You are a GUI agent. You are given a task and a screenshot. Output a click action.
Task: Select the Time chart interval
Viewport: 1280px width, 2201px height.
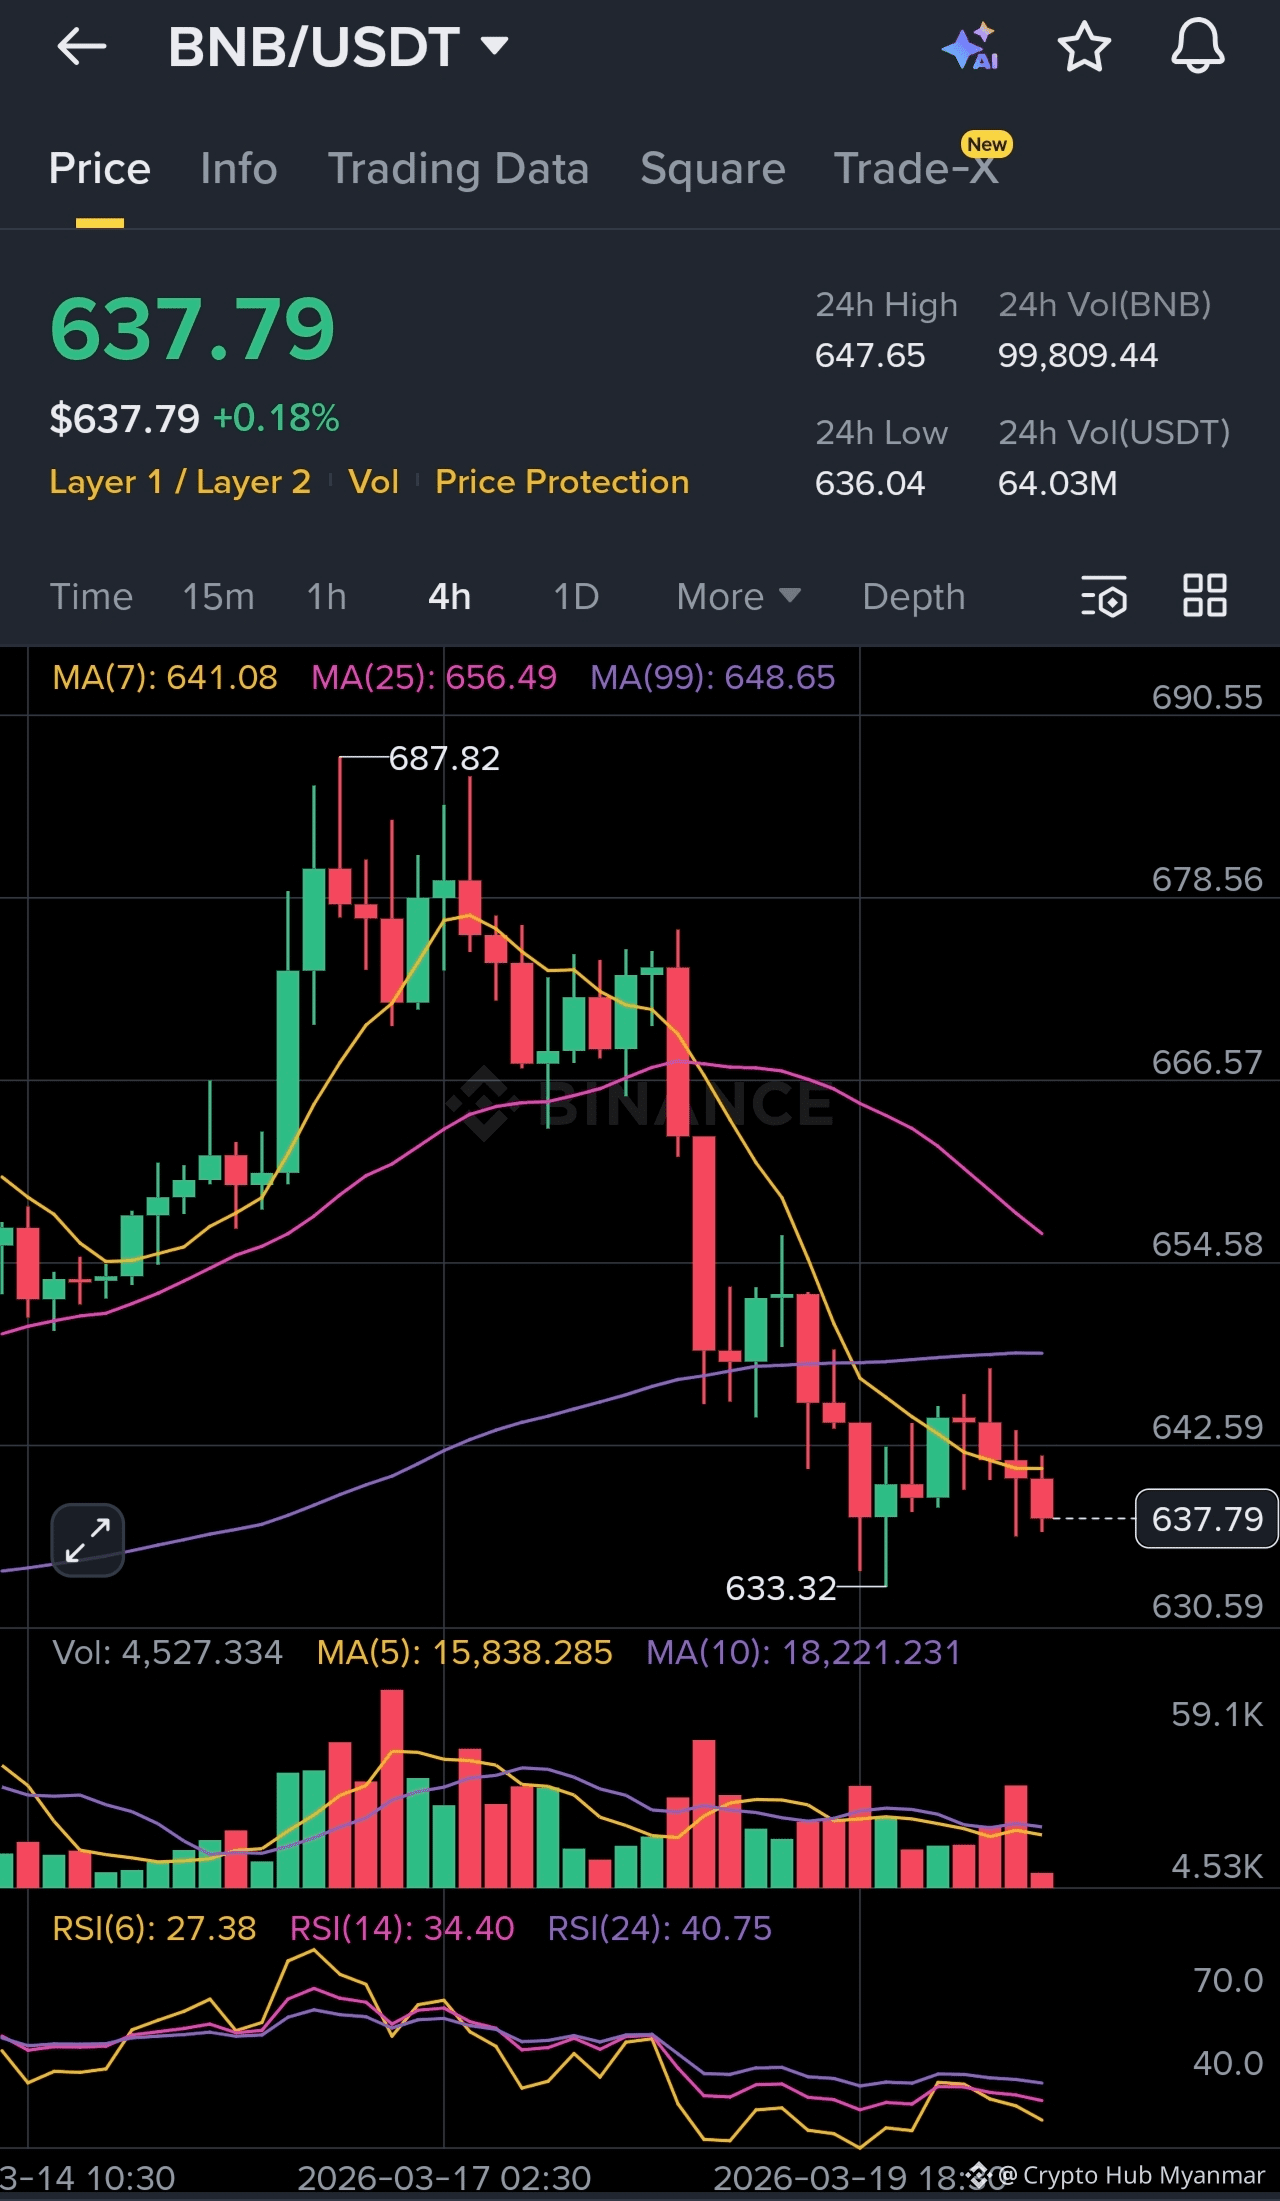[91, 597]
